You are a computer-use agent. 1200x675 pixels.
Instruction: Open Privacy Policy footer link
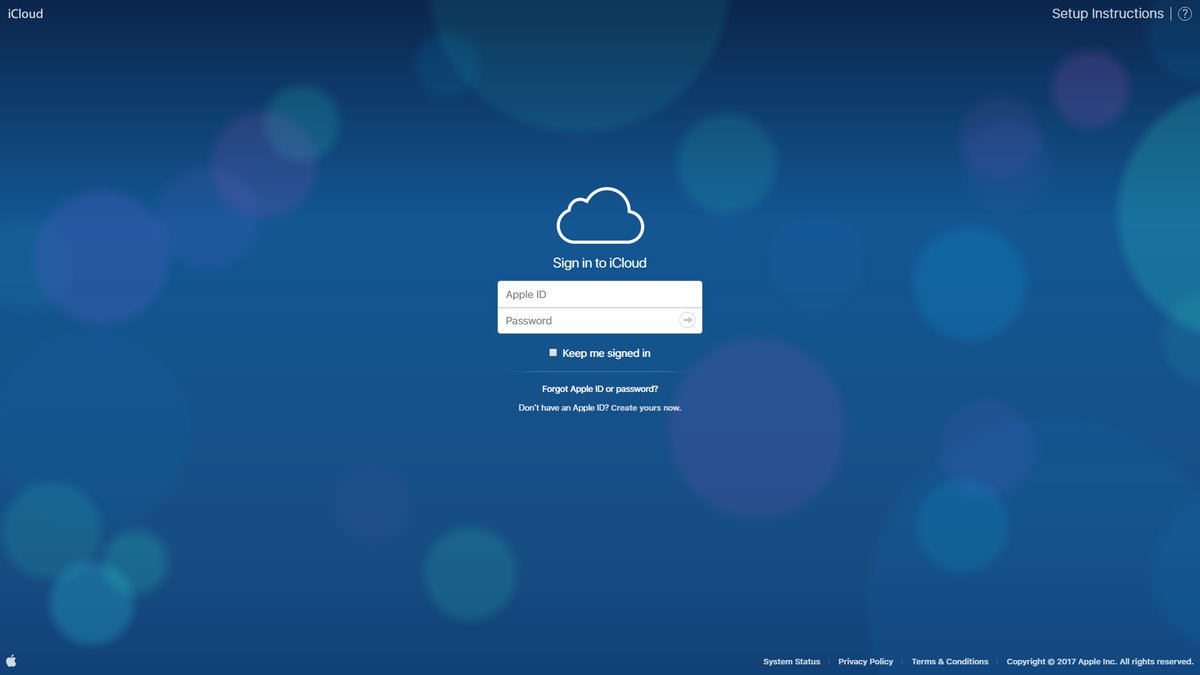click(x=866, y=662)
